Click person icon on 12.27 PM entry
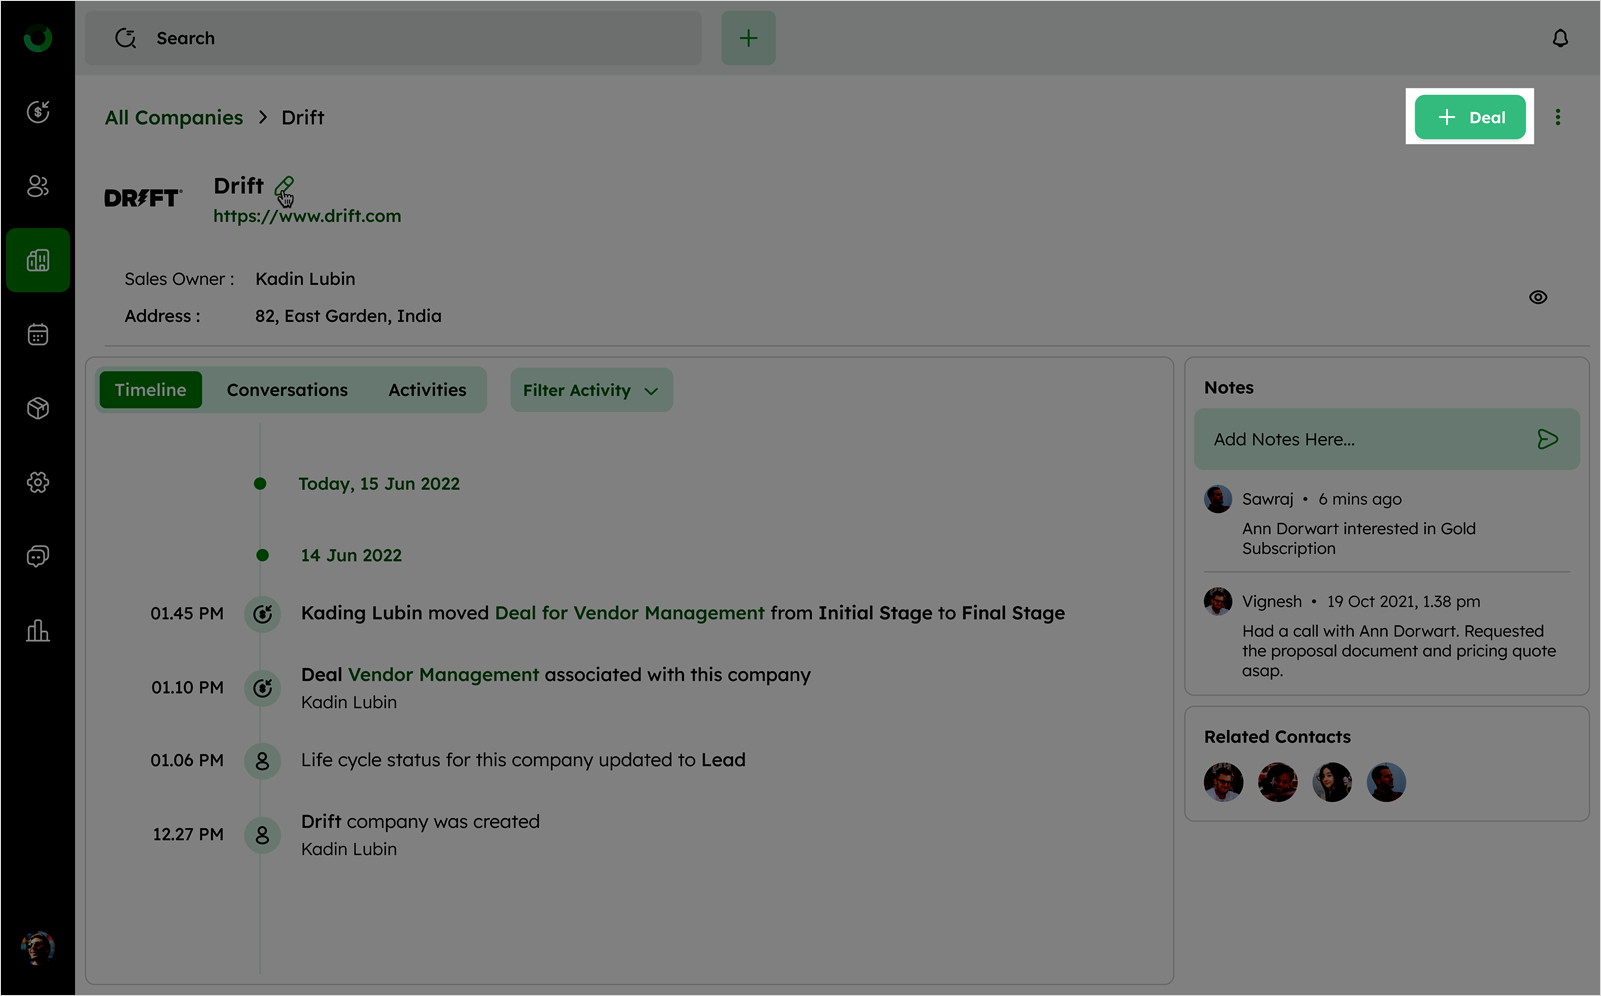This screenshot has width=1601, height=996. pos(262,834)
